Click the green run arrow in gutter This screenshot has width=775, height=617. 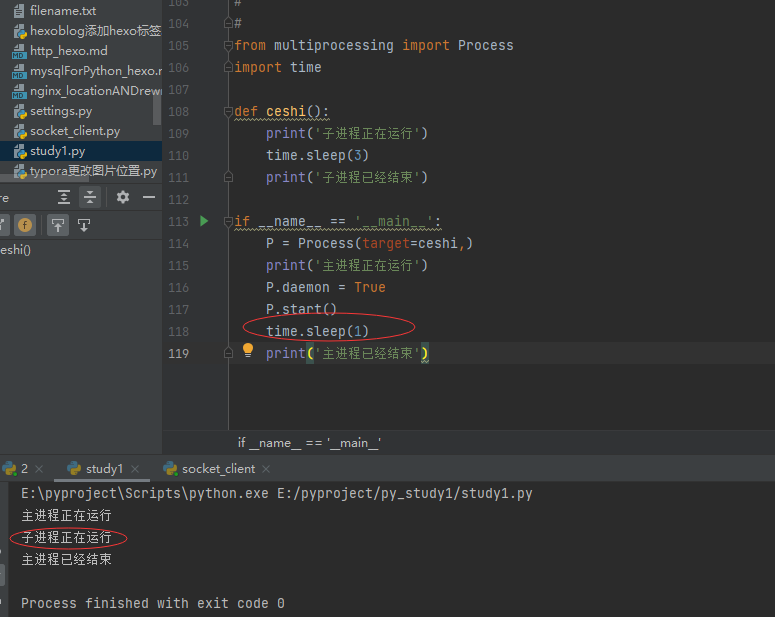point(204,221)
